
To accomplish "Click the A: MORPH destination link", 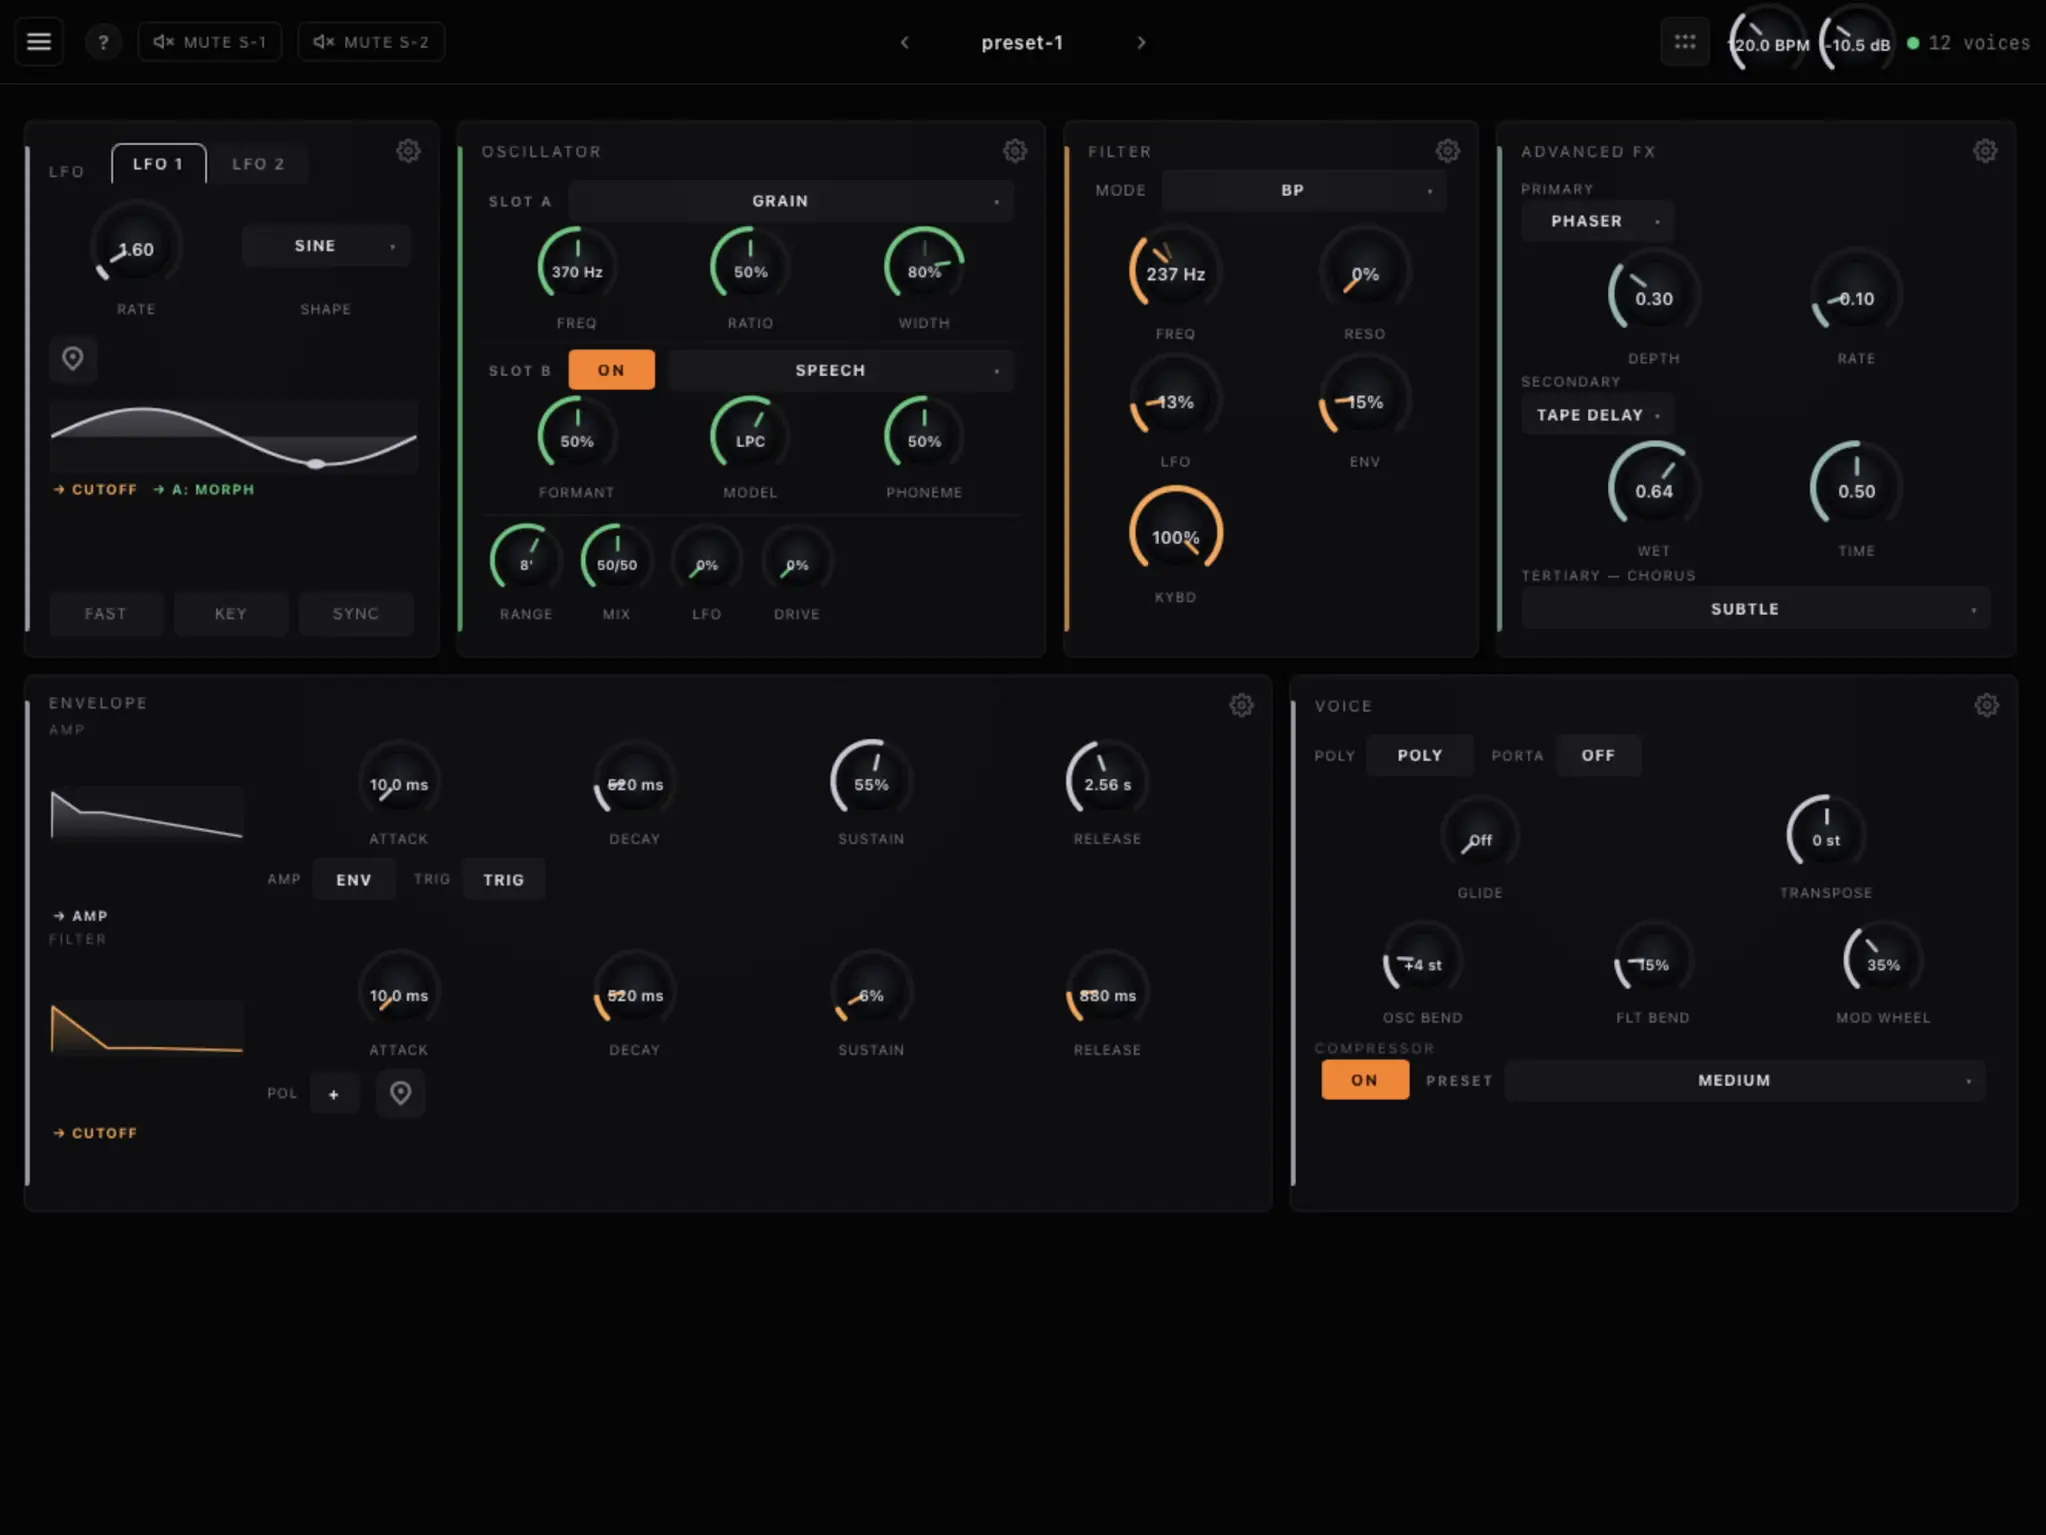I will (x=204, y=489).
